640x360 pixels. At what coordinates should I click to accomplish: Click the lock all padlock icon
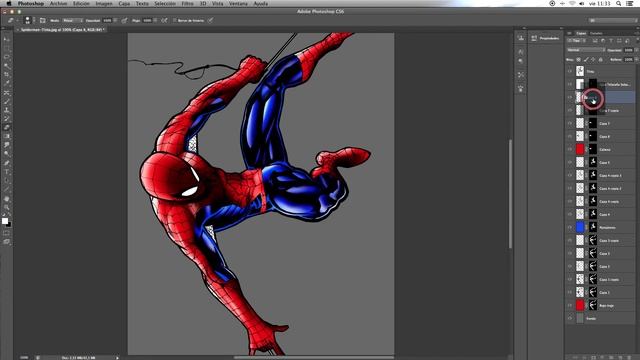pyautogui.click(x=600, y=60)
